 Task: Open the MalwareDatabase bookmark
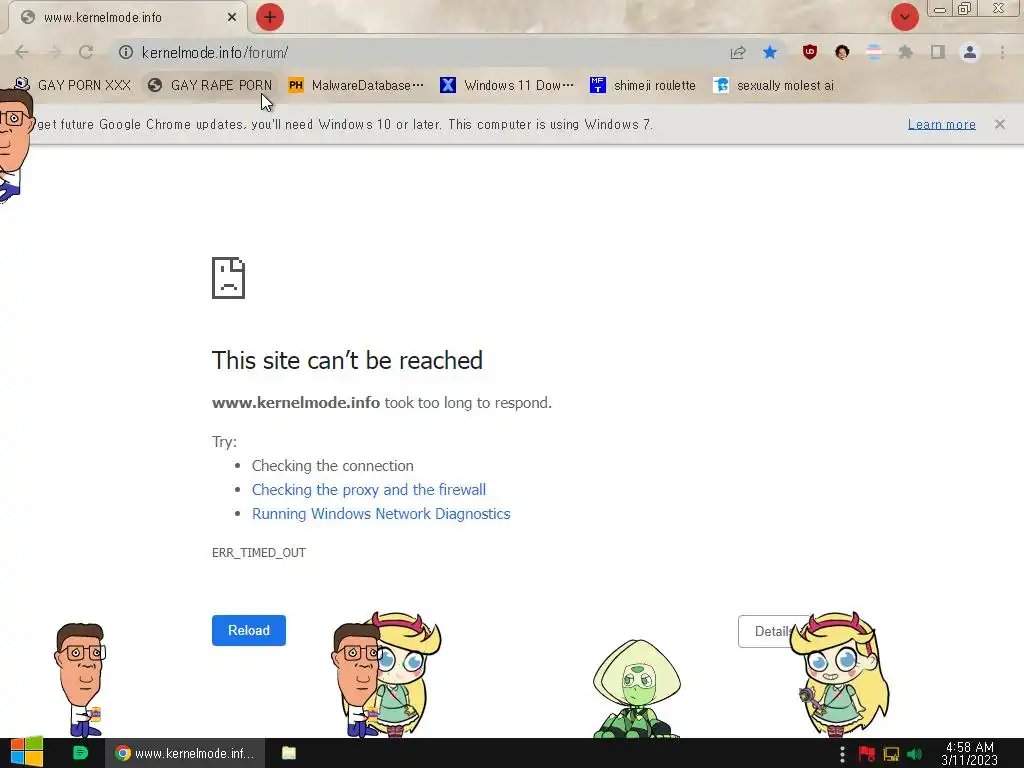pyautogui.click(x=356, y=86)
